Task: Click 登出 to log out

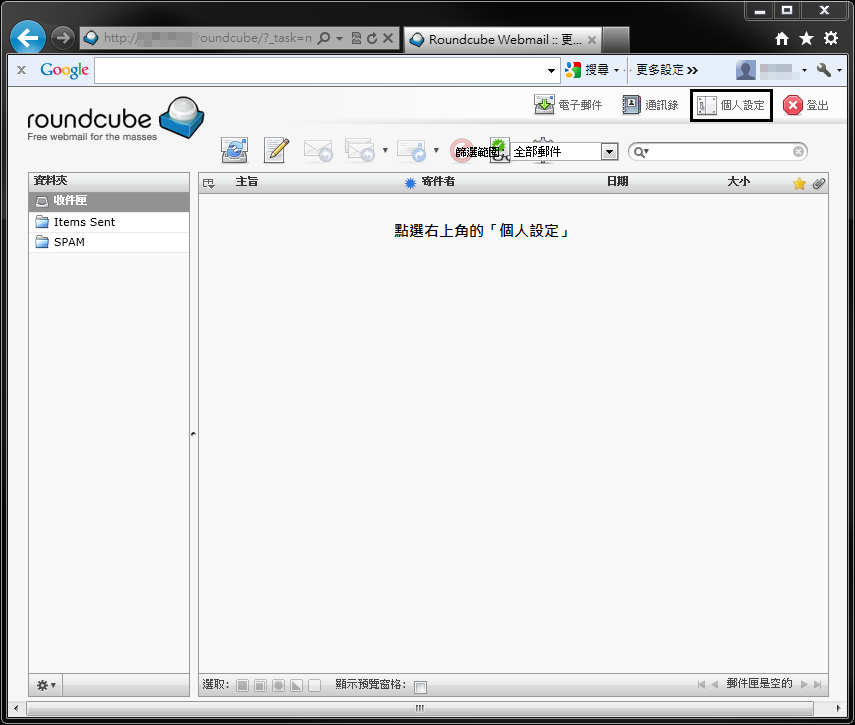Action: 806,105
